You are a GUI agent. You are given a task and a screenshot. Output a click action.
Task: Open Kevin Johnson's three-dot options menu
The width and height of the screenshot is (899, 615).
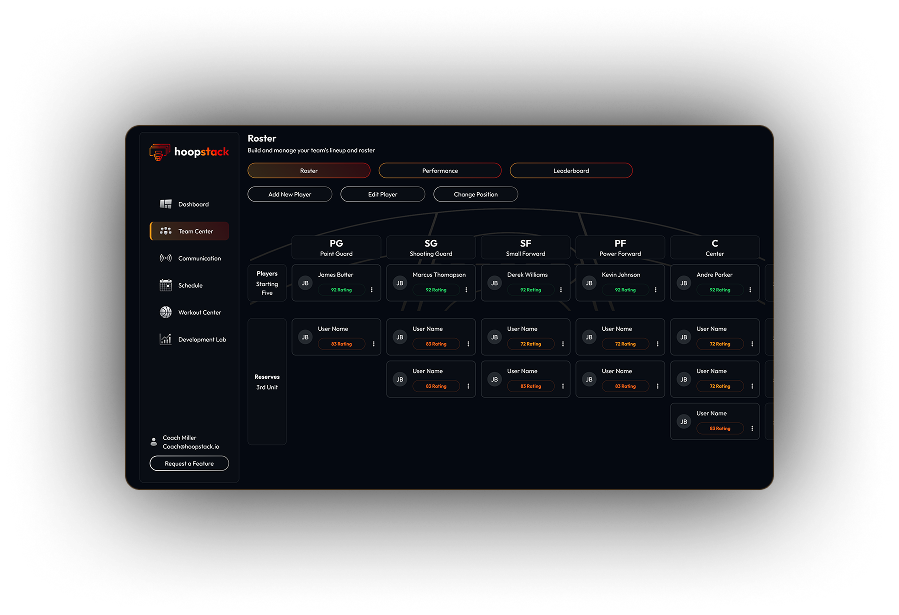(655, 290)
